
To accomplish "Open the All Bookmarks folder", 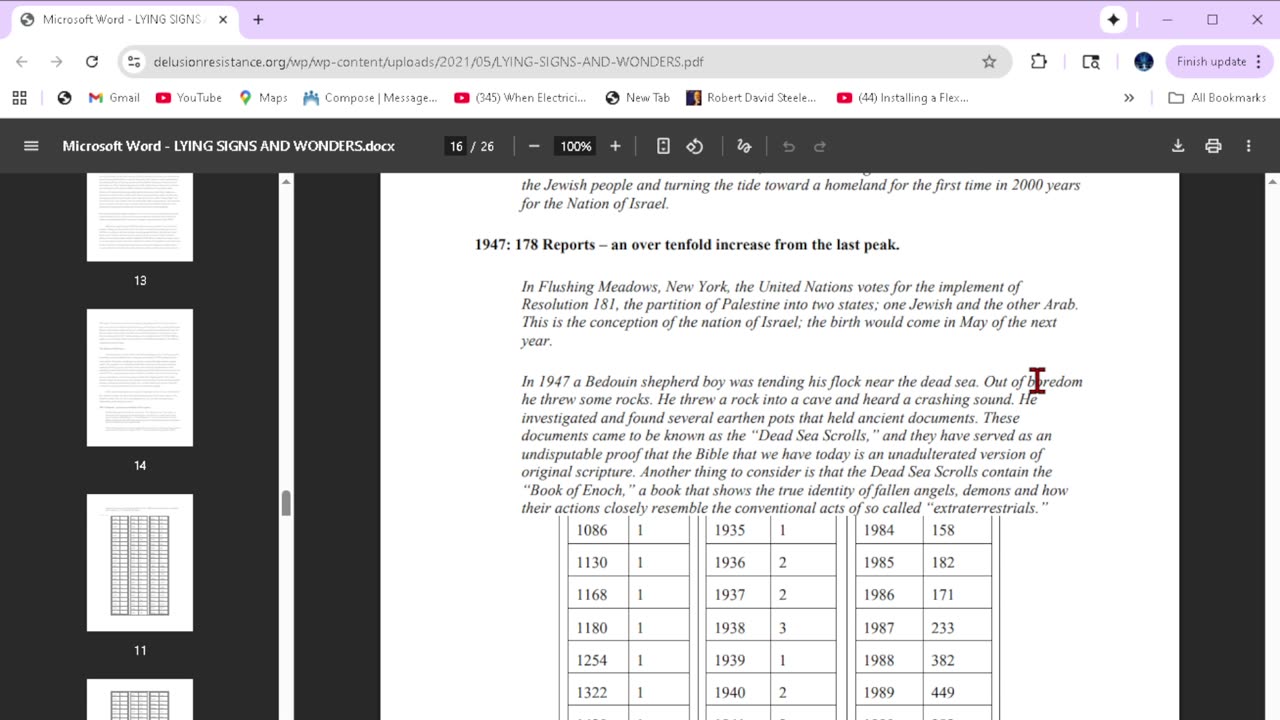I will (1217, 97).
